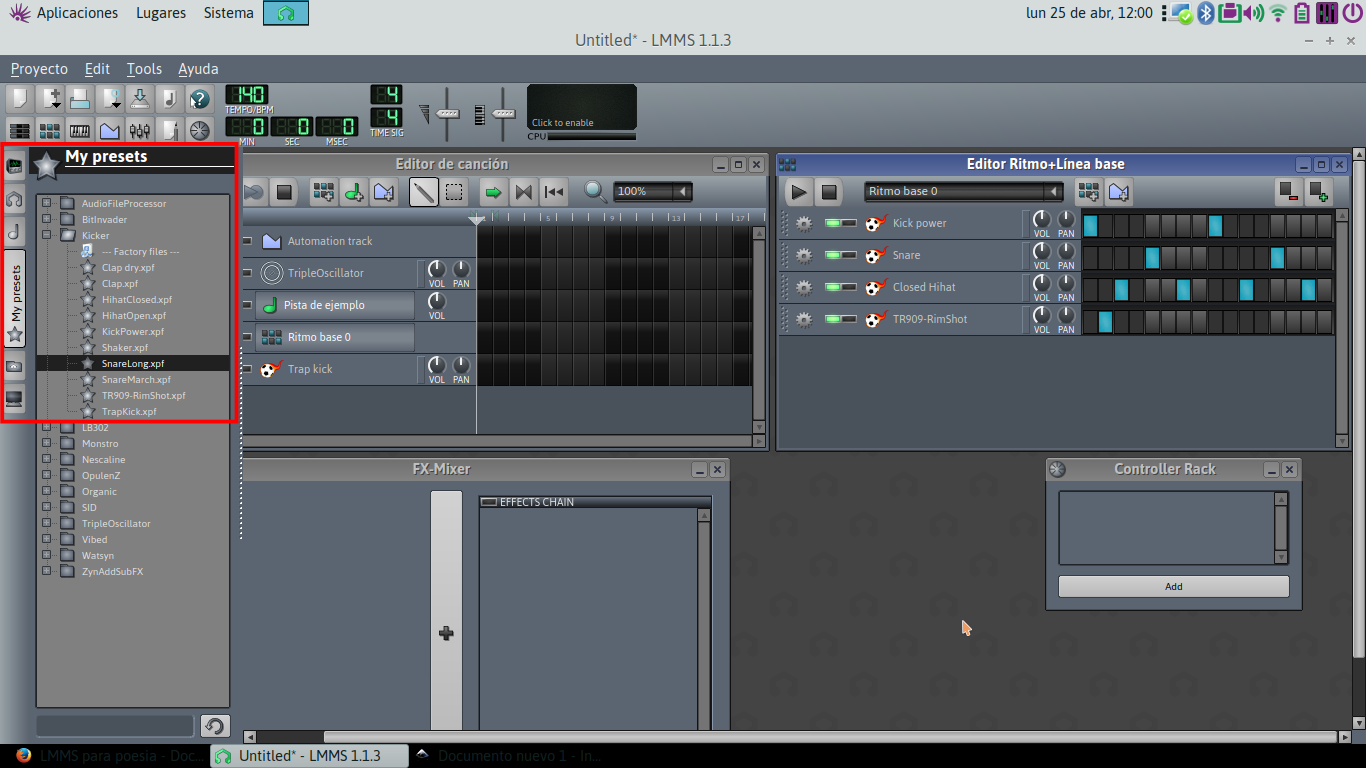Select the rectangle edit mode in Editor de canción
This screenshot has width=1366, height=768.
click(452, 191)
